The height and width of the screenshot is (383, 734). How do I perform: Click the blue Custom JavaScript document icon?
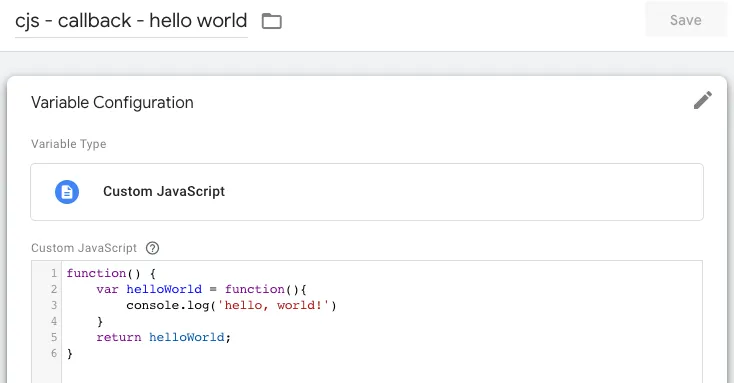67,192
